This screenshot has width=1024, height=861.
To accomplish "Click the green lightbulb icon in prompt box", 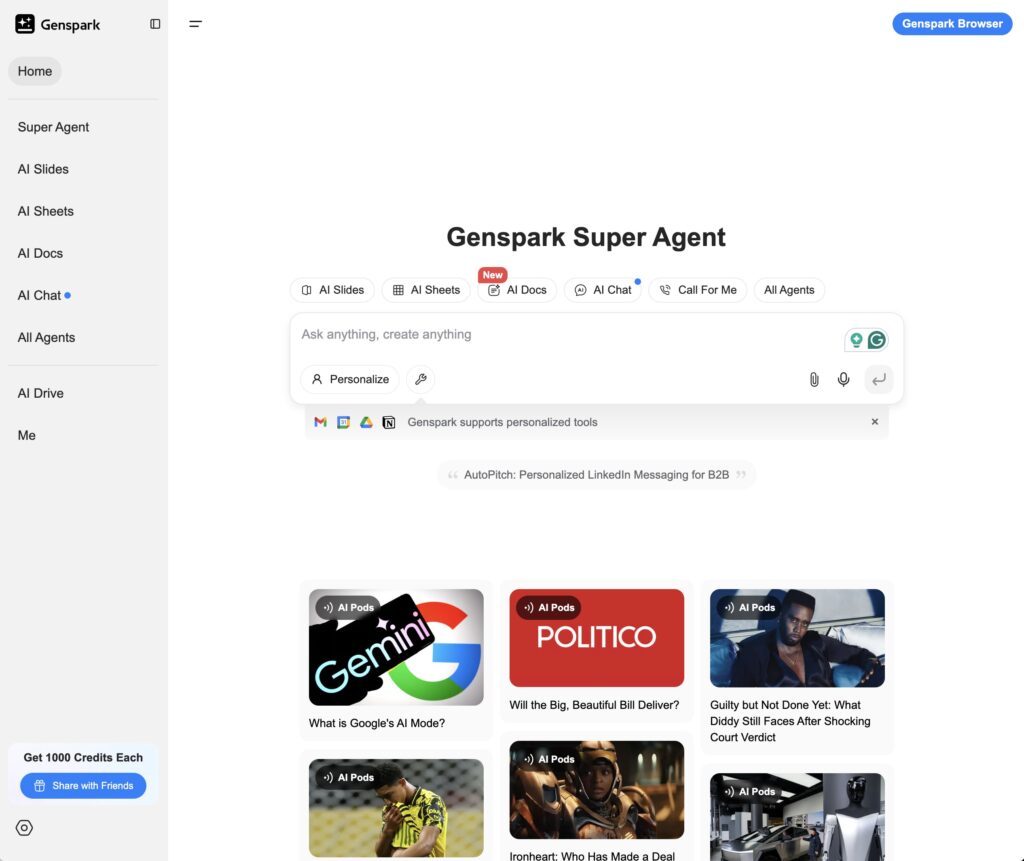I will coord(856,340).
